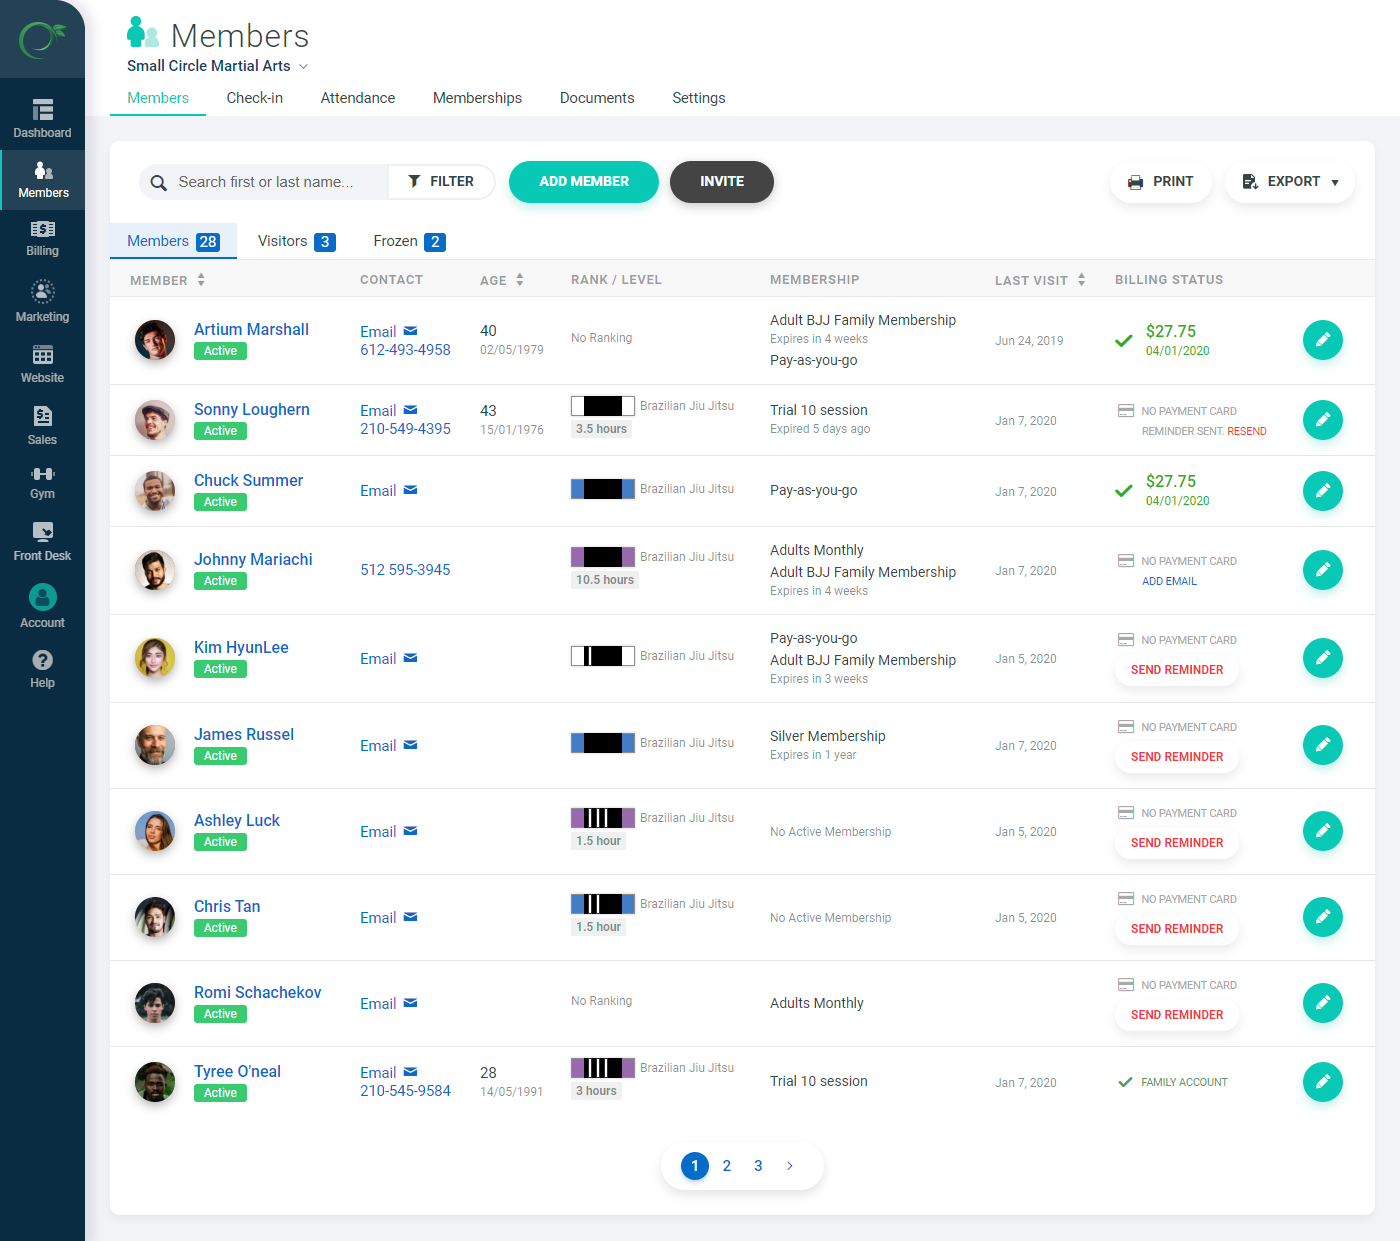The width and height of the screenshot is (1400, 1241).
Task: Edit Artium Marshall with pencil icon
Action: [x=1322, y=340]
